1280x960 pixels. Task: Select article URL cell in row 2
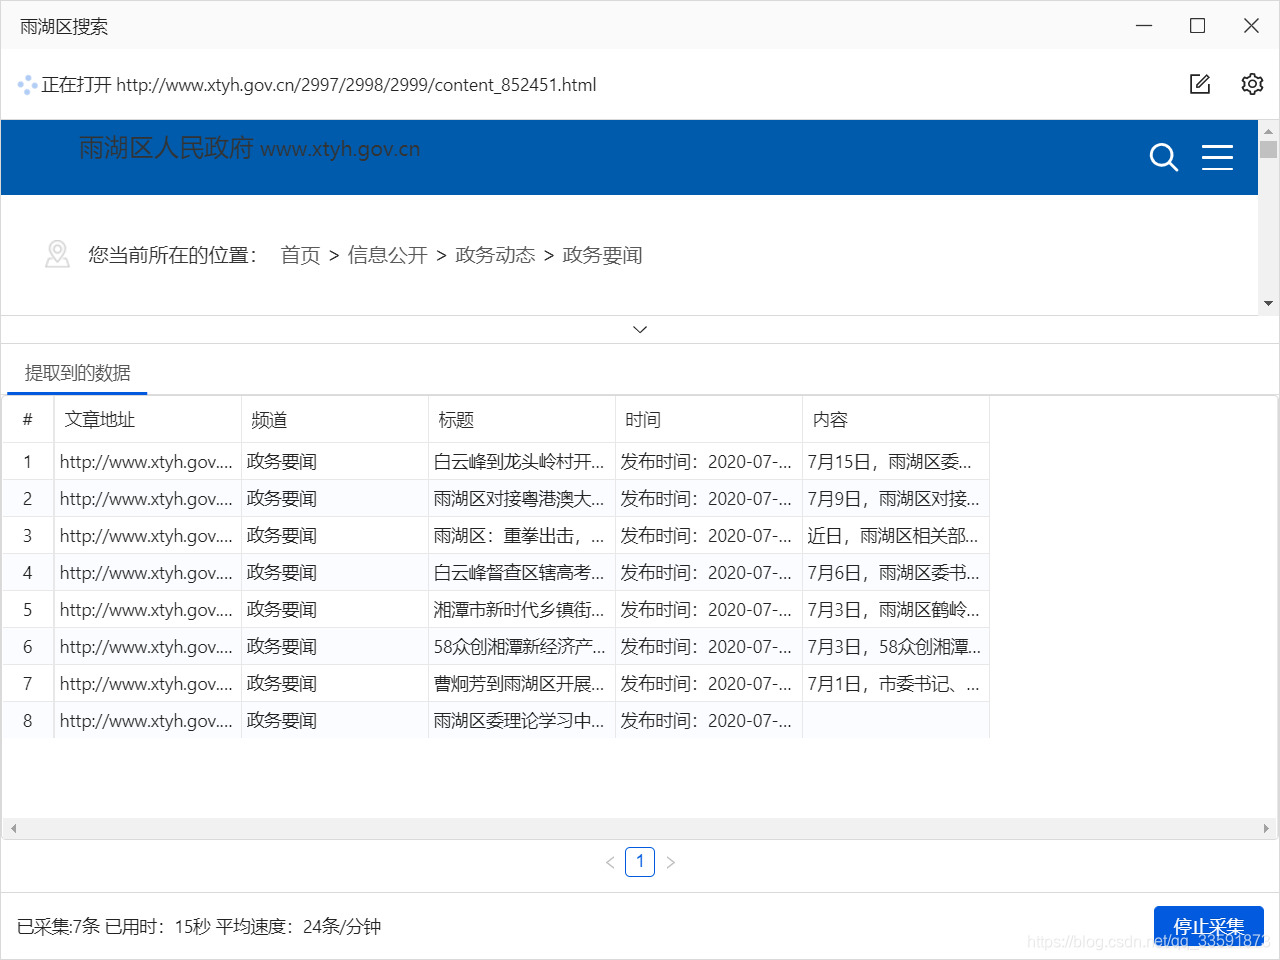point(147,499)
